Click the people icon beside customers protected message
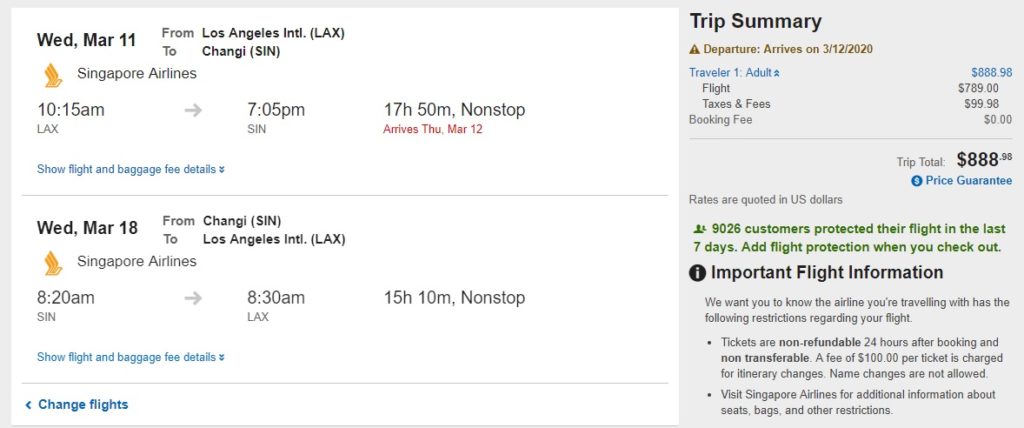Screen dimensions: 1024x428 [x=698, y=228]
